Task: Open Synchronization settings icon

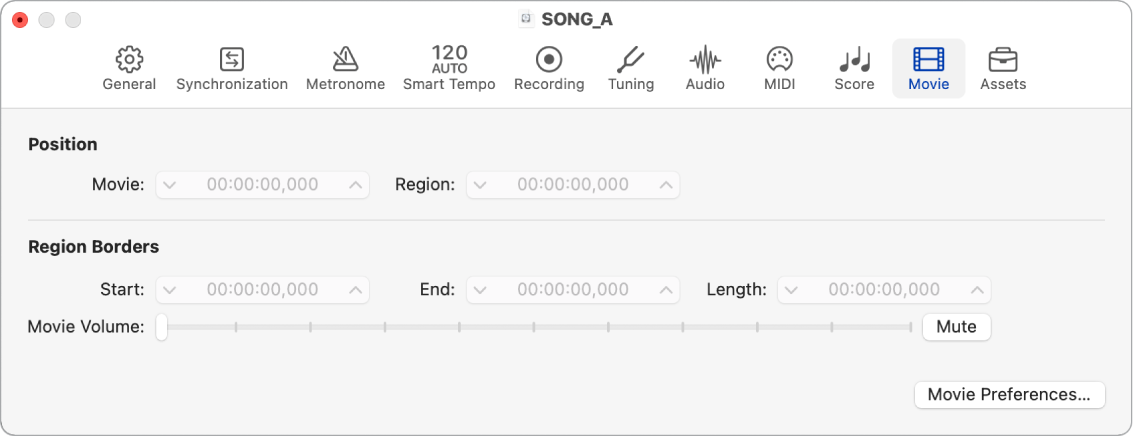Action: coord(232,60)
